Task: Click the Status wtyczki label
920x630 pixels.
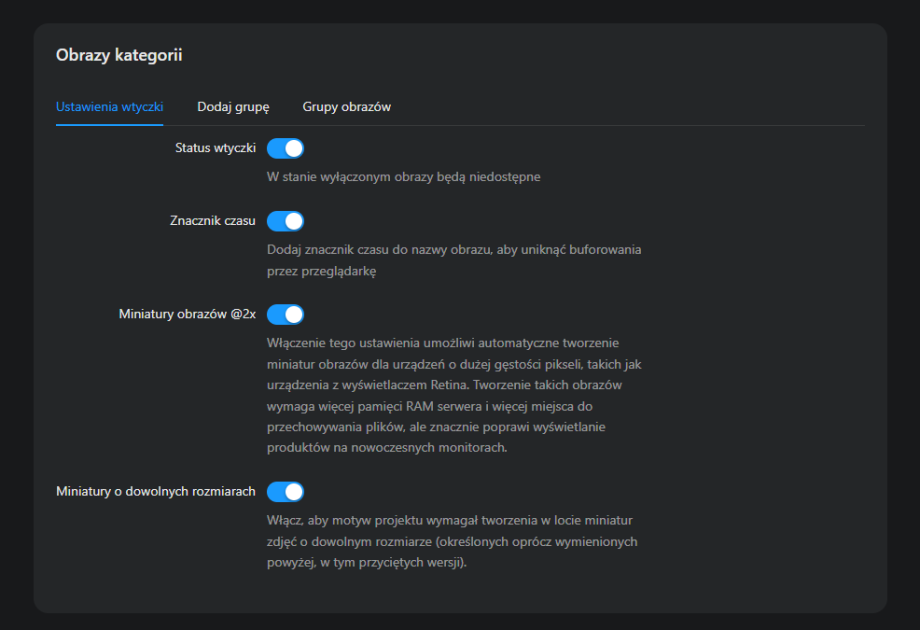Action: (215, 148)
